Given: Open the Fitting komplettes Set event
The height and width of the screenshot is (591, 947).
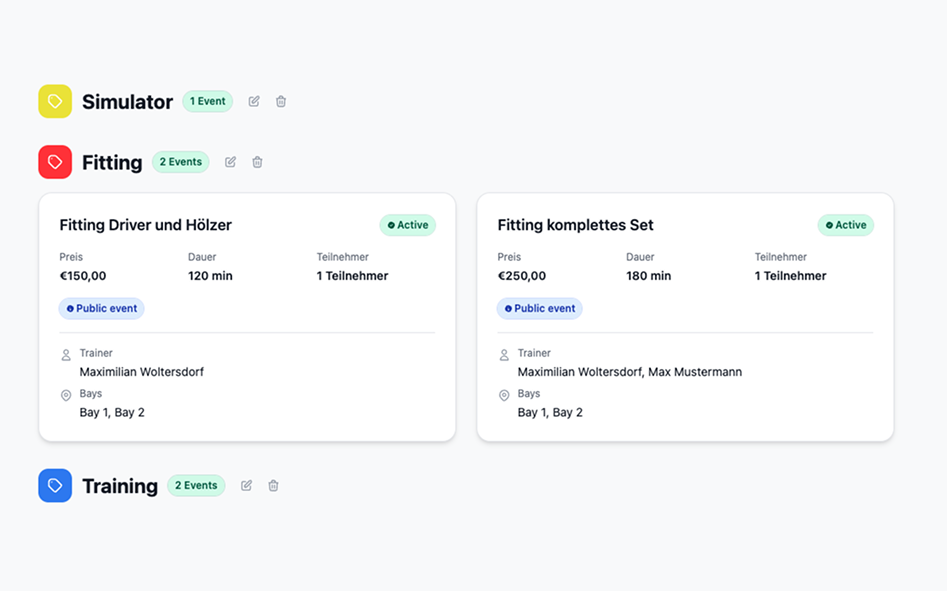Looking at the screenshot, I should point(575,225).
